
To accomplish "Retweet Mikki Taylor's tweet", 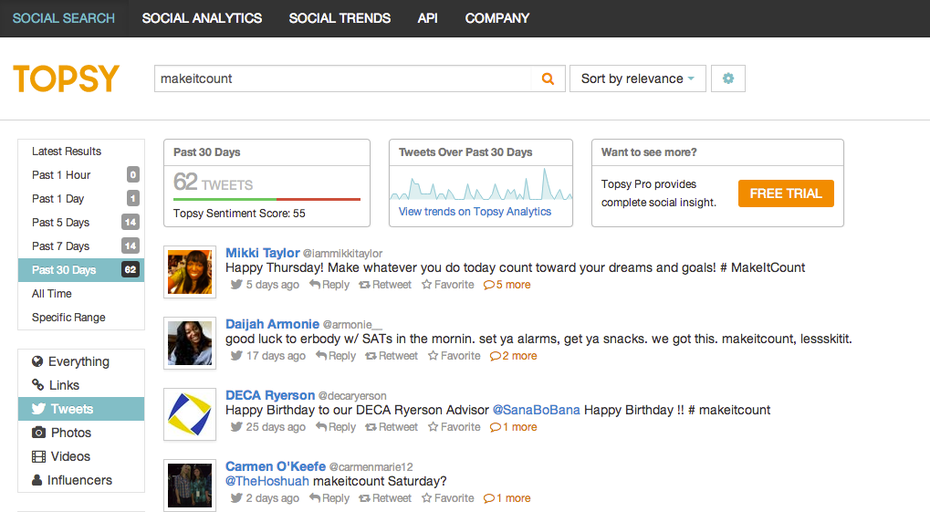I will coord(385,285).
